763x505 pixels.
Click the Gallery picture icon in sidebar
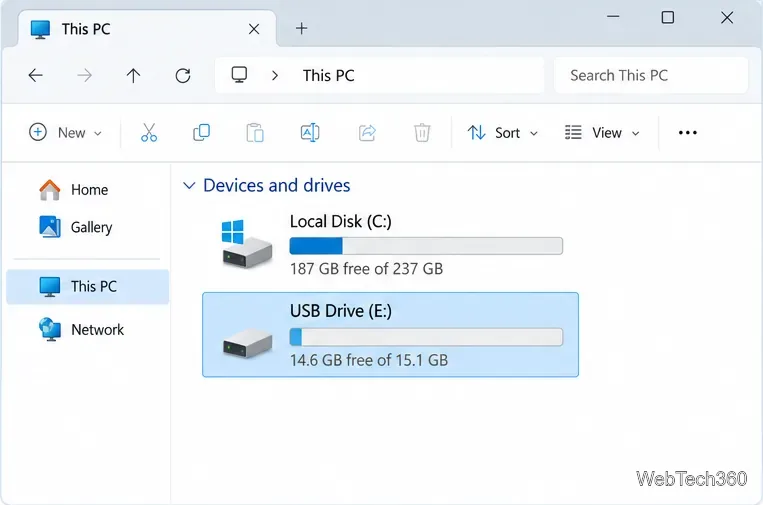(x=50, y=227)
